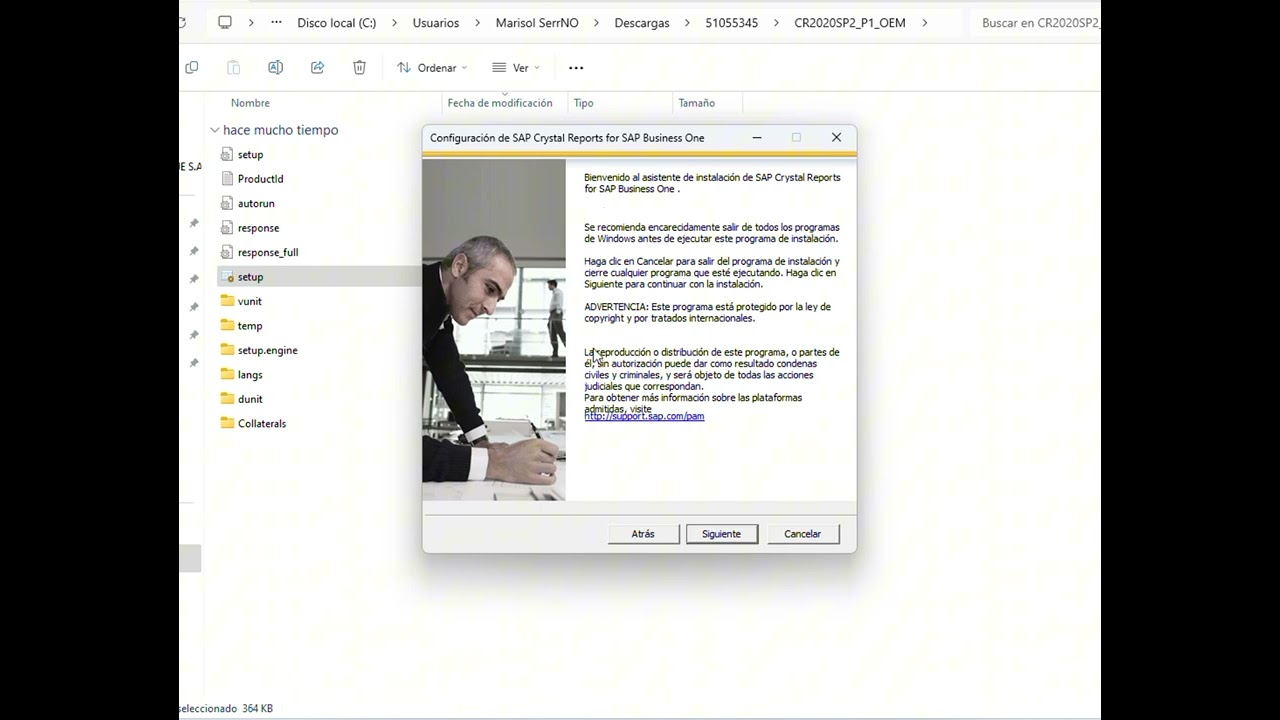
Task: Click the Buscar en CR2020SP2 search field
Action: point(1036,22)
